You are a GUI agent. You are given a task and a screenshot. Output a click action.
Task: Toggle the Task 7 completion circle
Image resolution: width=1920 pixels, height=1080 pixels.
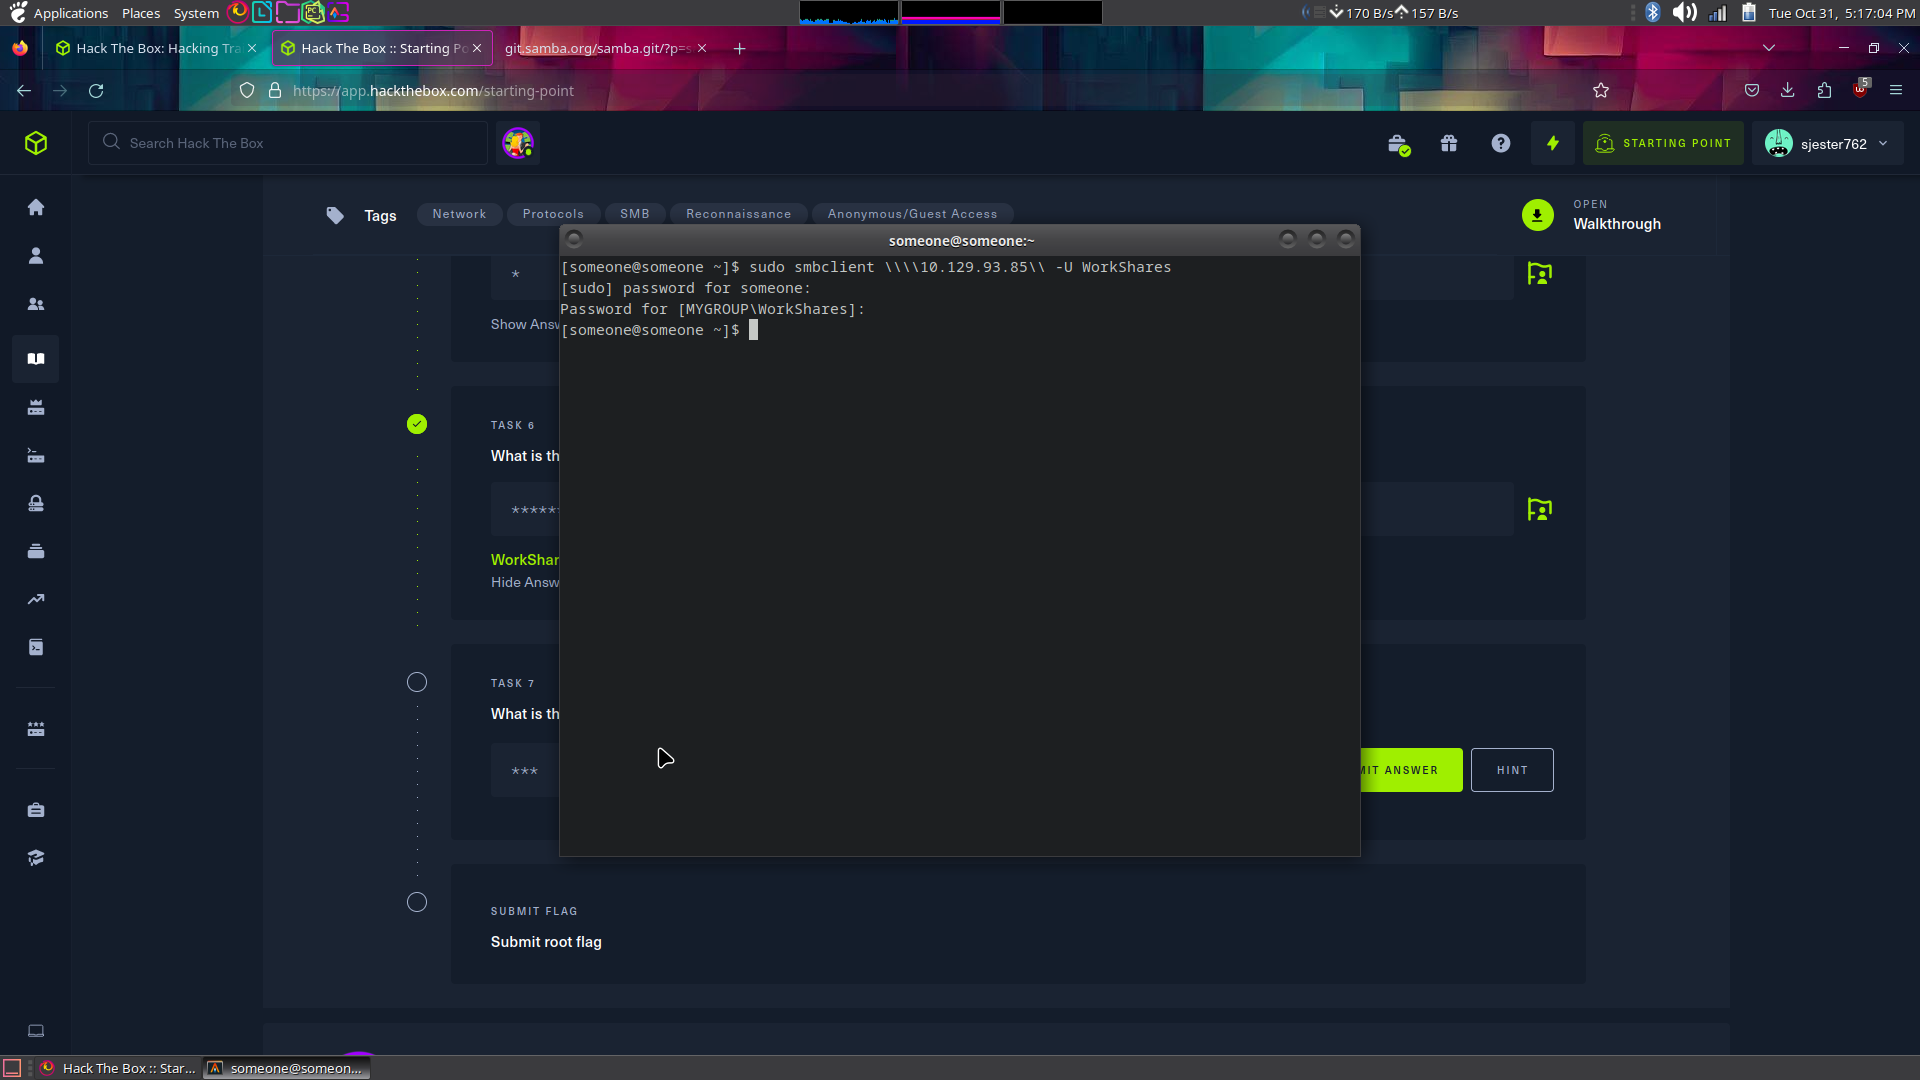coord(417,683)
